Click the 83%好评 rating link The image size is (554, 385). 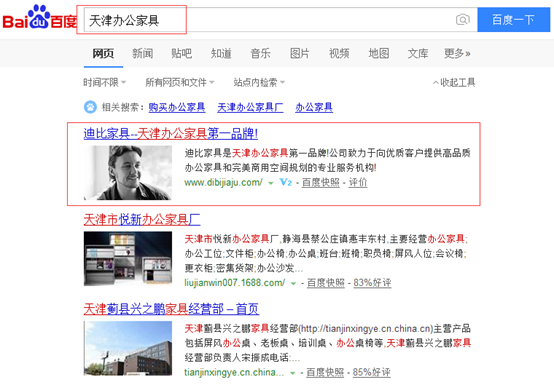[x=372, y=283]
